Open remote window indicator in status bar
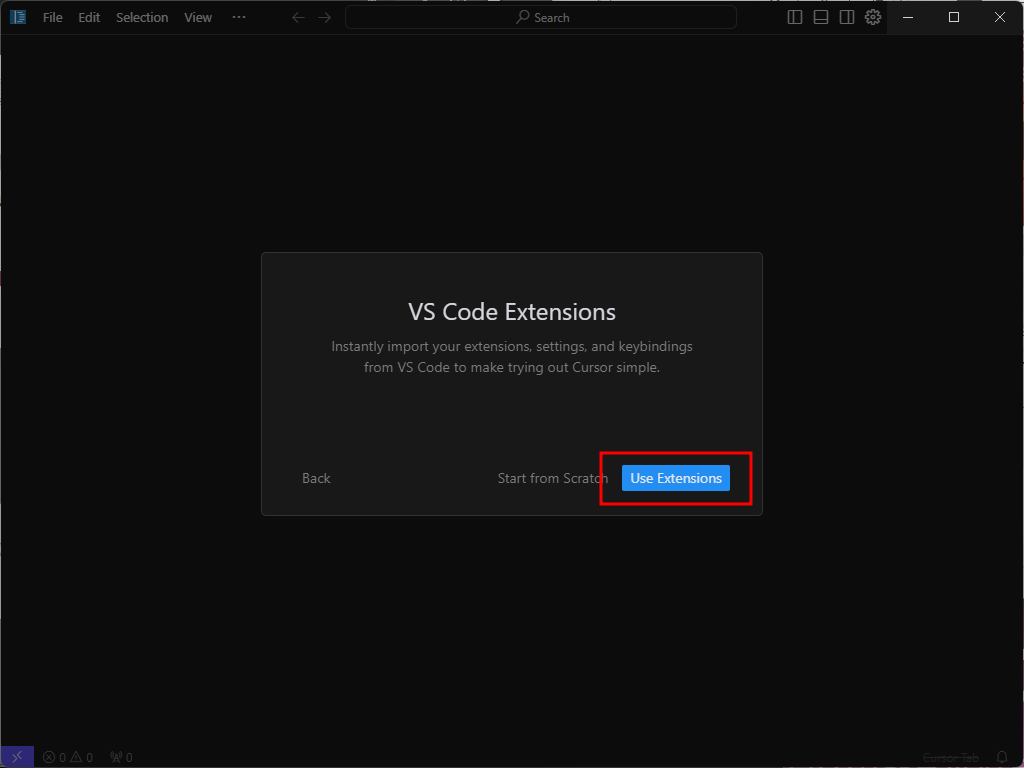The height and width of the screenshot is (768, 1024). [17, 757]
